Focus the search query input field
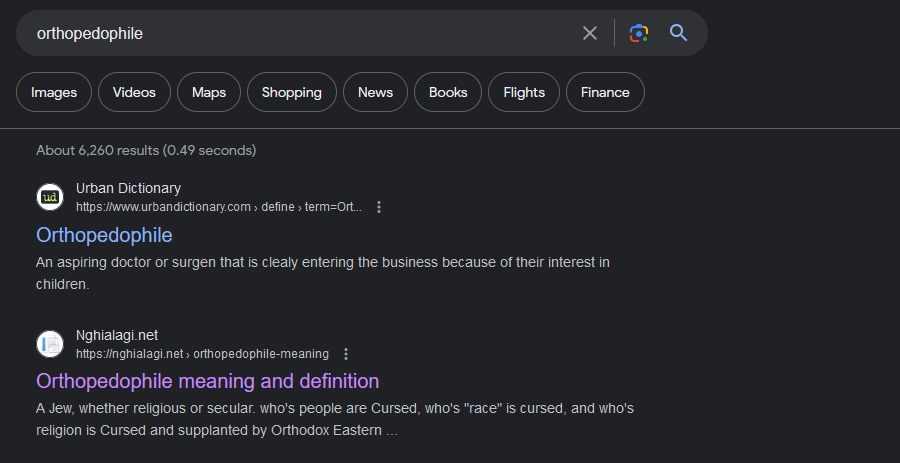 click(x=300, y=33)
